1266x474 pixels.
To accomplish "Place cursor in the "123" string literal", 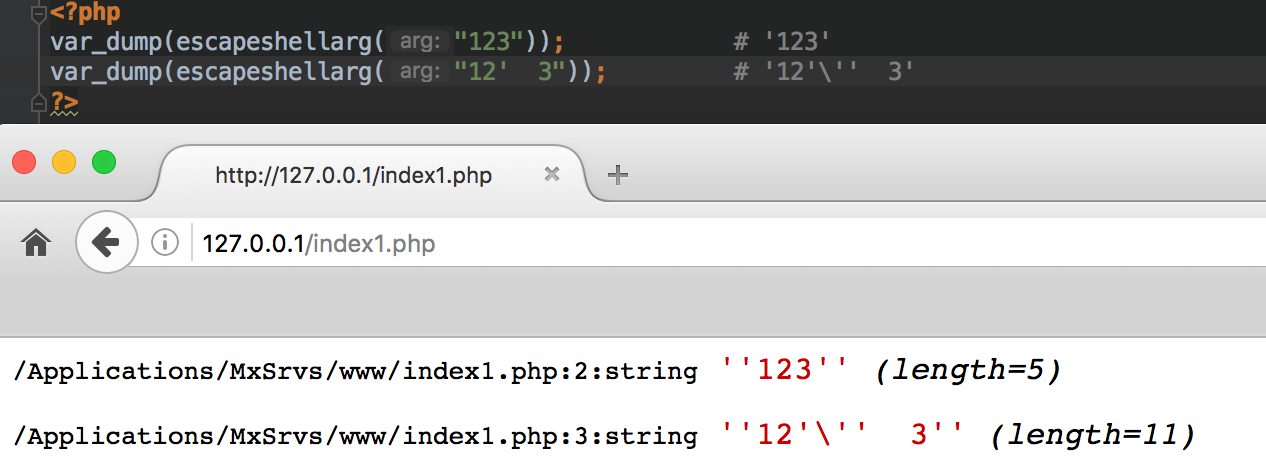I will pos(489,43).
